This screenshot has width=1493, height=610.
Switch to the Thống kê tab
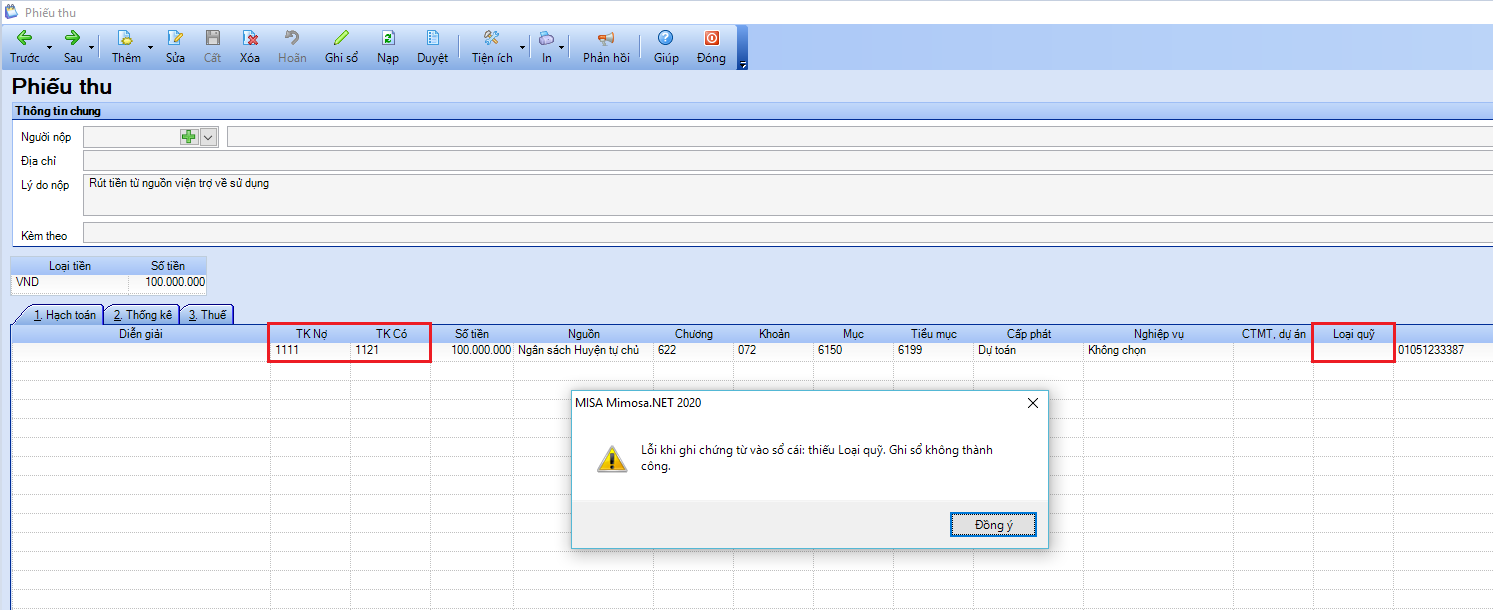[x=142, y=315]
